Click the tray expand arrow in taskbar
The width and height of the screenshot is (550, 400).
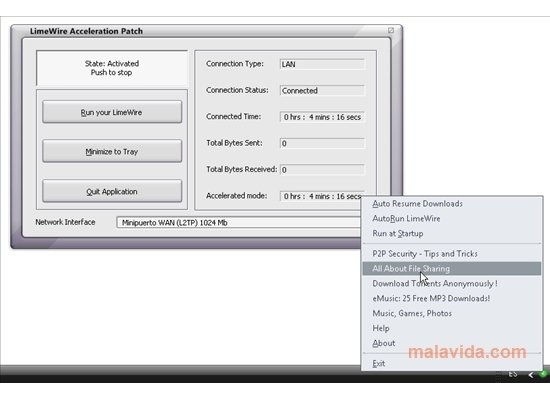[531, 375]
